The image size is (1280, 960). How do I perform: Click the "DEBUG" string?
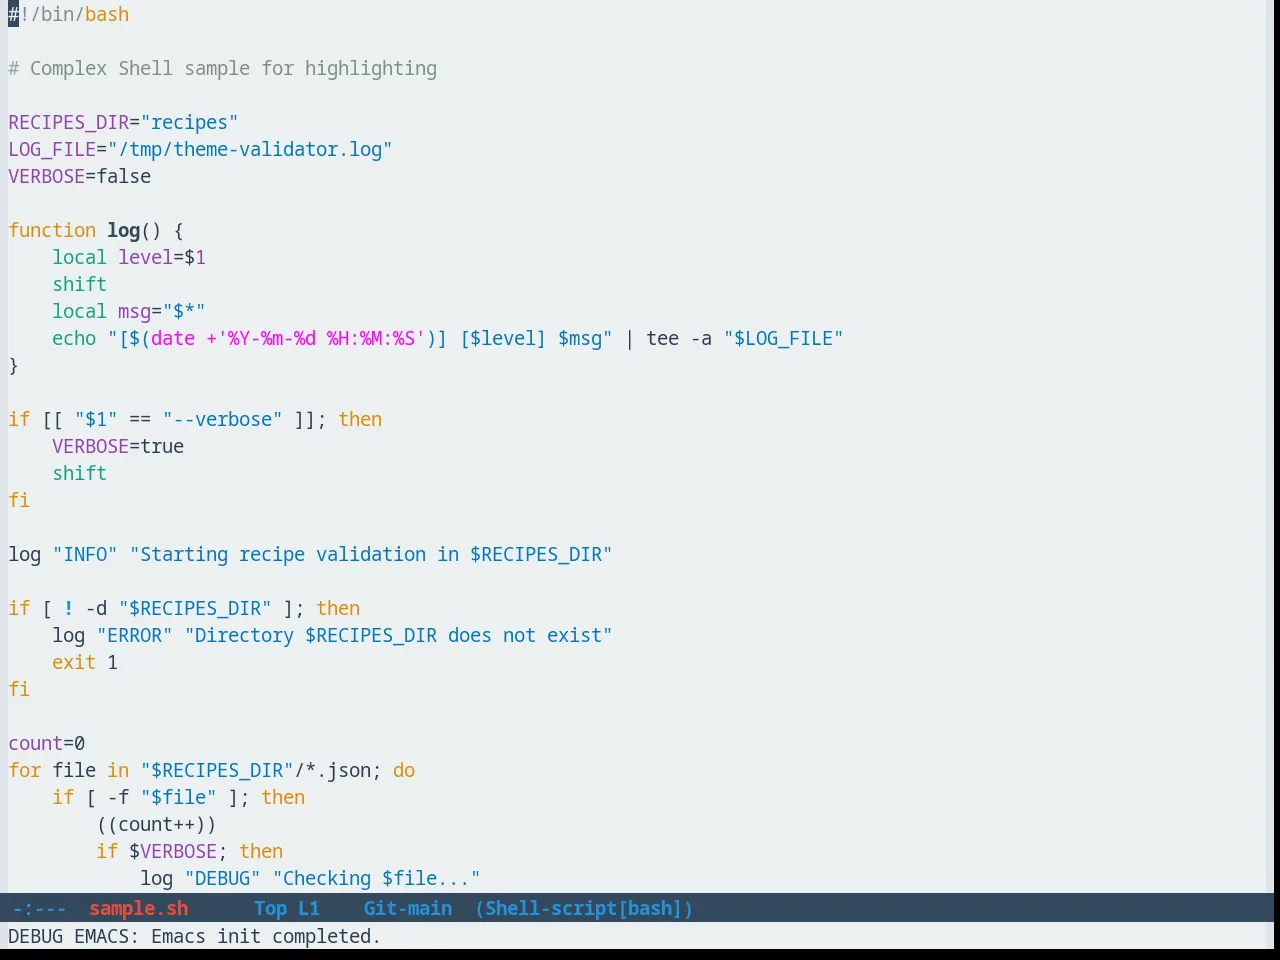[222, 878]
